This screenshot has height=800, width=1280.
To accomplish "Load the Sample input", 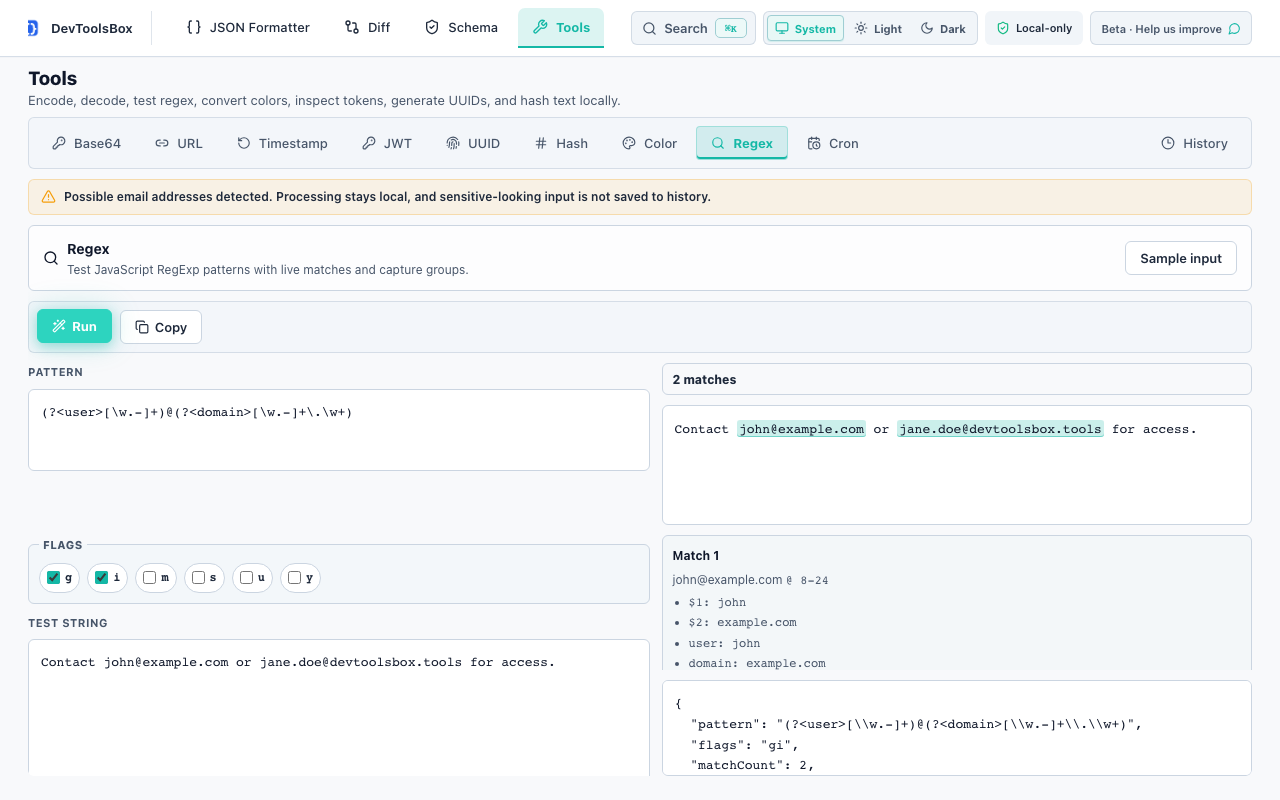I will click(1181, 258).
